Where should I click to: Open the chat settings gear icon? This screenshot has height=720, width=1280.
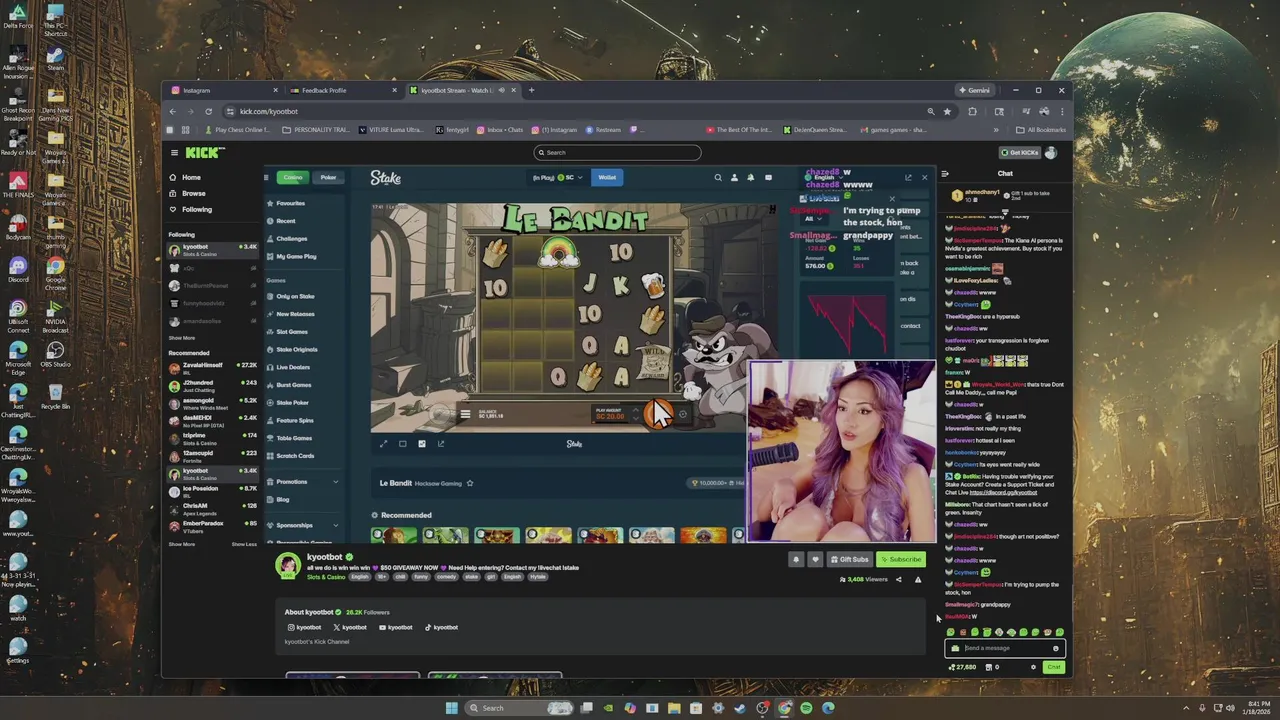pos(1033,667)
